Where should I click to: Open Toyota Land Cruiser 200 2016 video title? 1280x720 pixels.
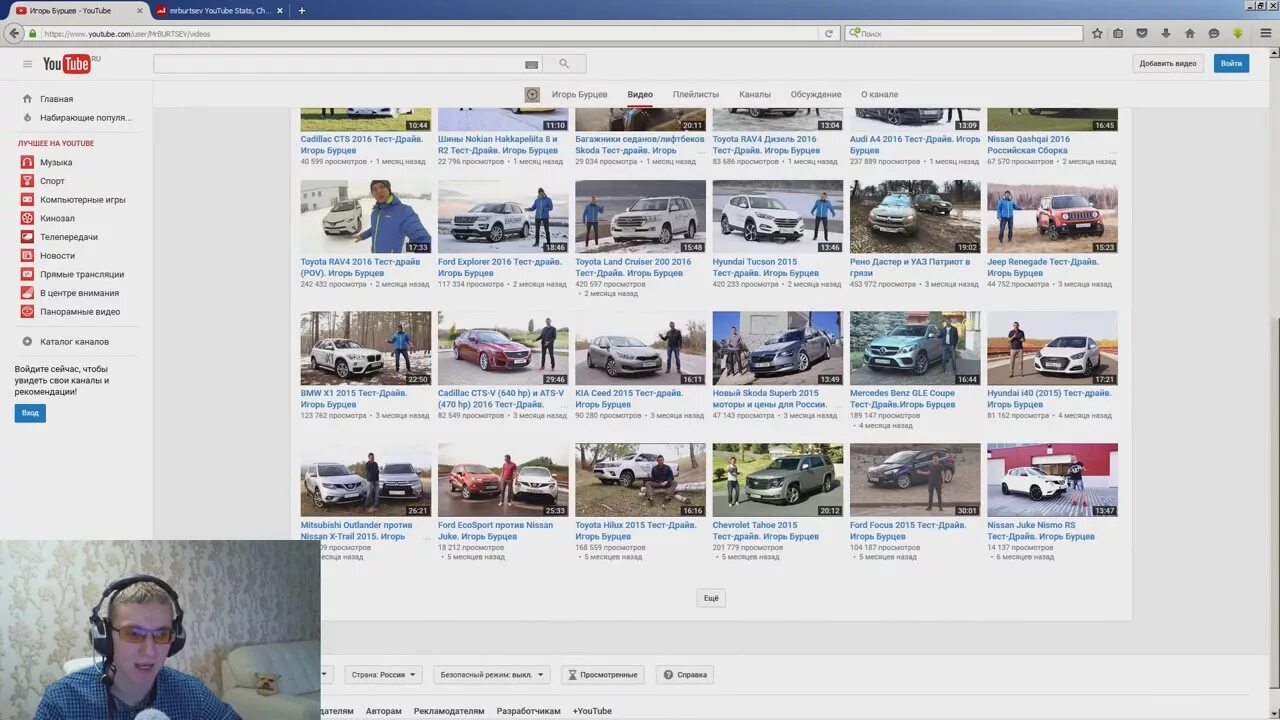tap(631, 267)
